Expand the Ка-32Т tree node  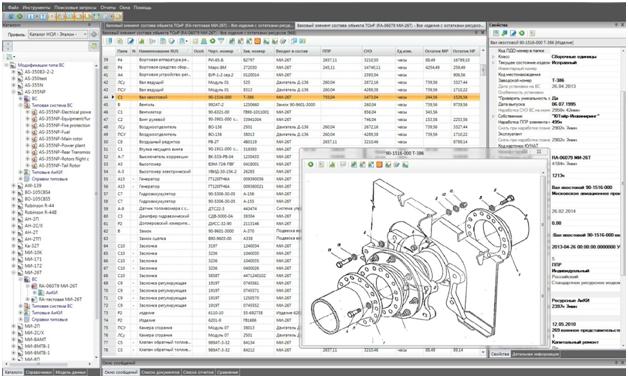(x=13, y=246)
